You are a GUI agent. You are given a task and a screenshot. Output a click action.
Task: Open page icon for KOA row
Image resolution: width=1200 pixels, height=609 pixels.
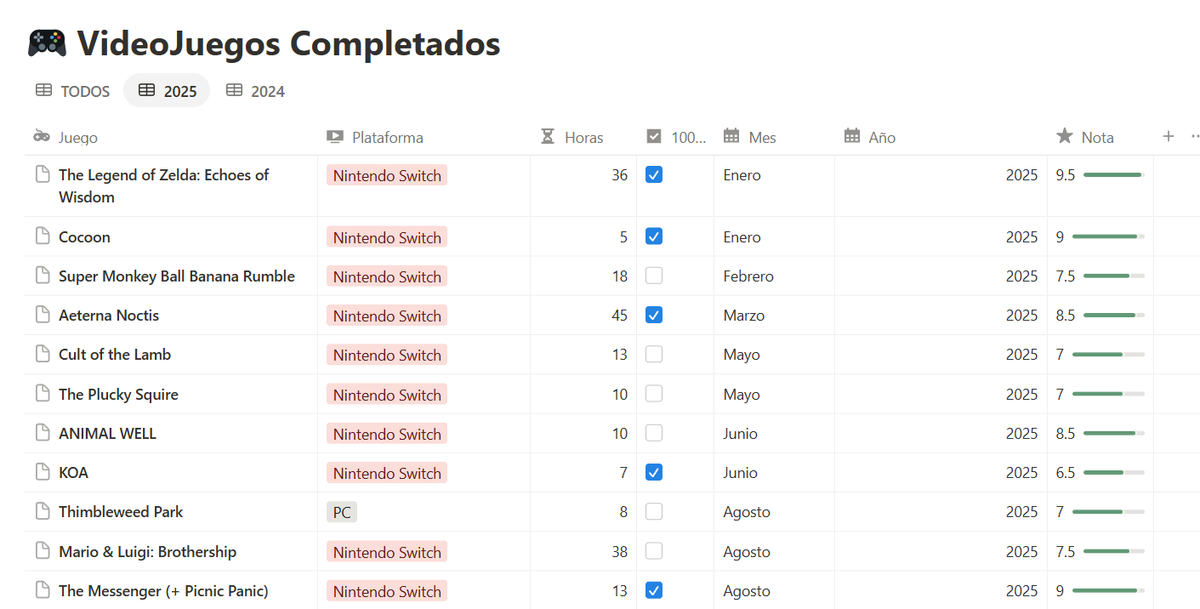(x=42, y=472)
